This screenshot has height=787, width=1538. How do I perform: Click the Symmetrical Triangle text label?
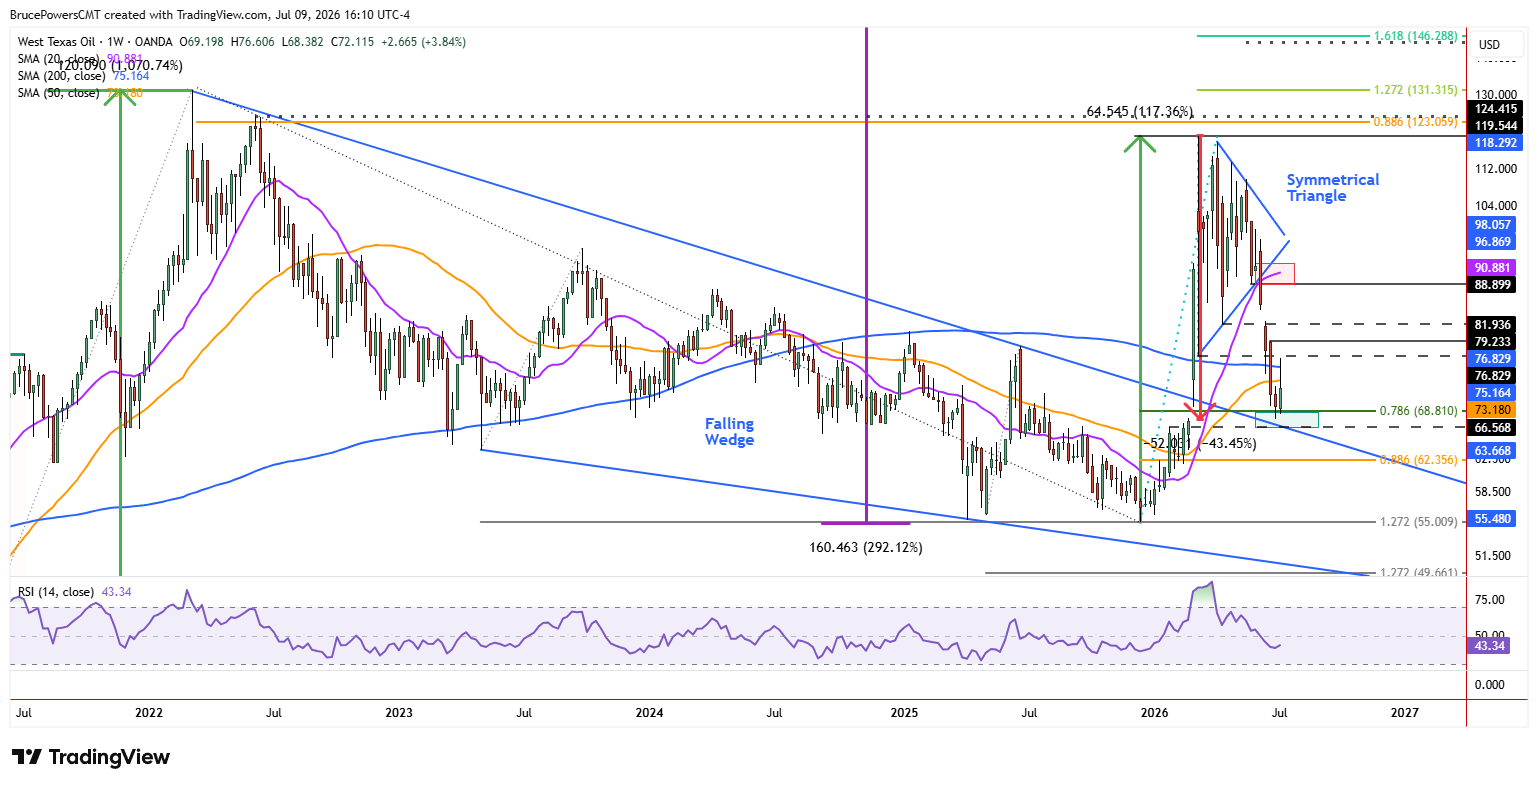pyautogui.click(x=1332, y=188)
